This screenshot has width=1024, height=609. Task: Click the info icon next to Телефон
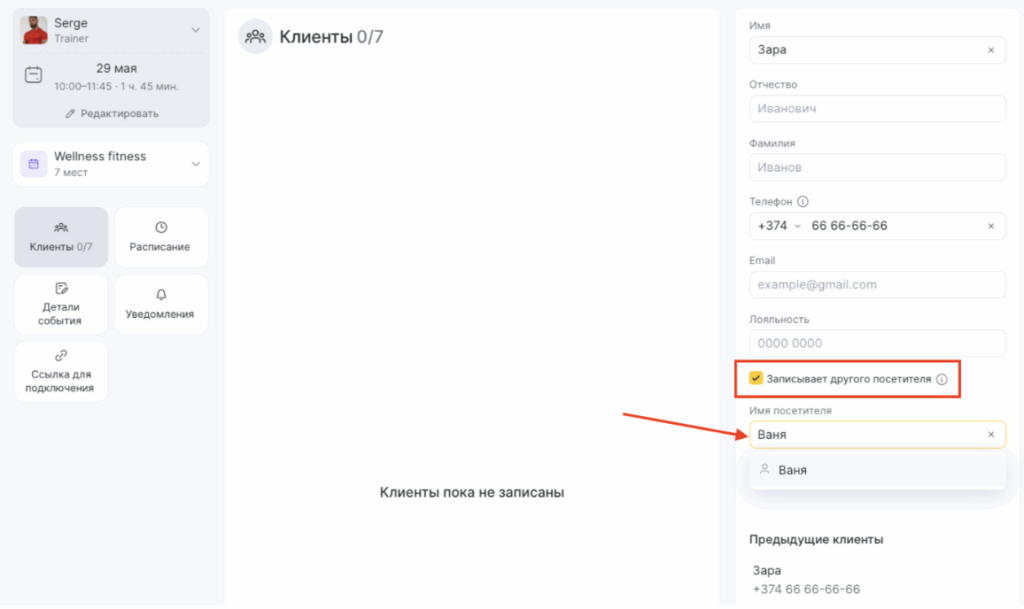pyautogui.click(x=803, y=202)
